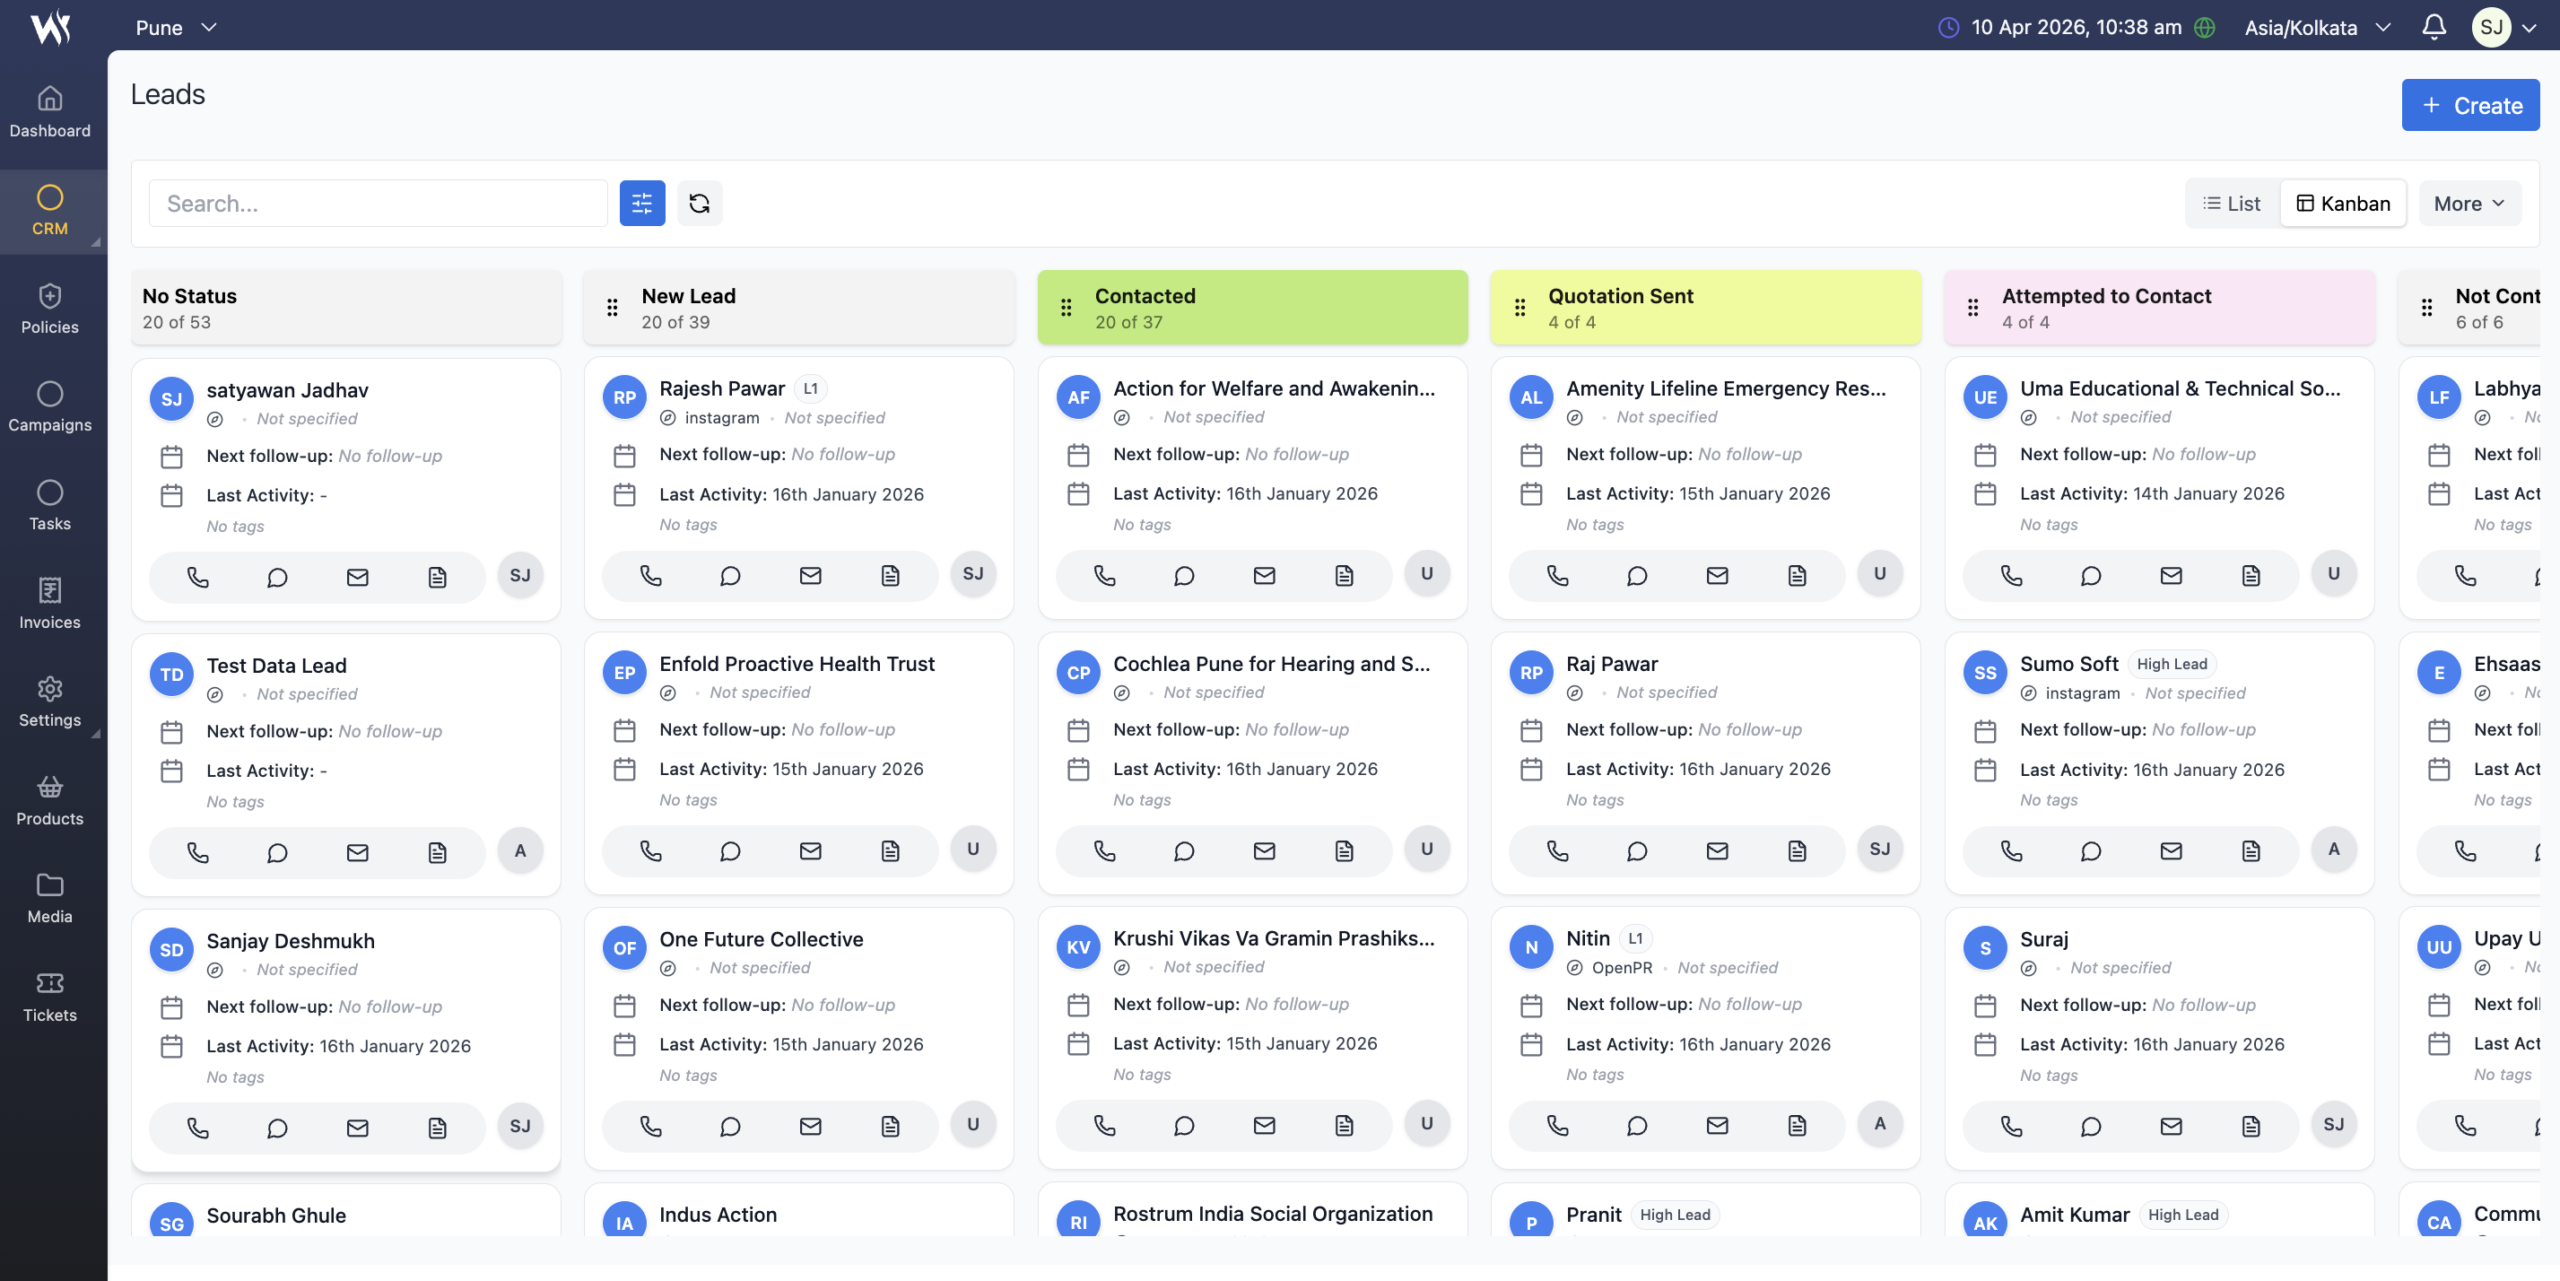2560x1281 pixels.
Task: Click the filter settings icon button
Action: 642,204
